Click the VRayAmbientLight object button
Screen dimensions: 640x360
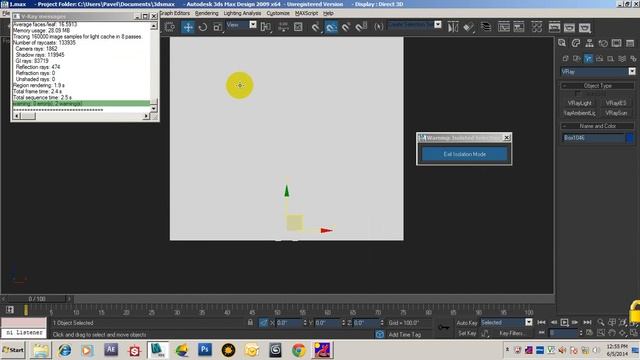pyautogui.click(x=579, y=113)
